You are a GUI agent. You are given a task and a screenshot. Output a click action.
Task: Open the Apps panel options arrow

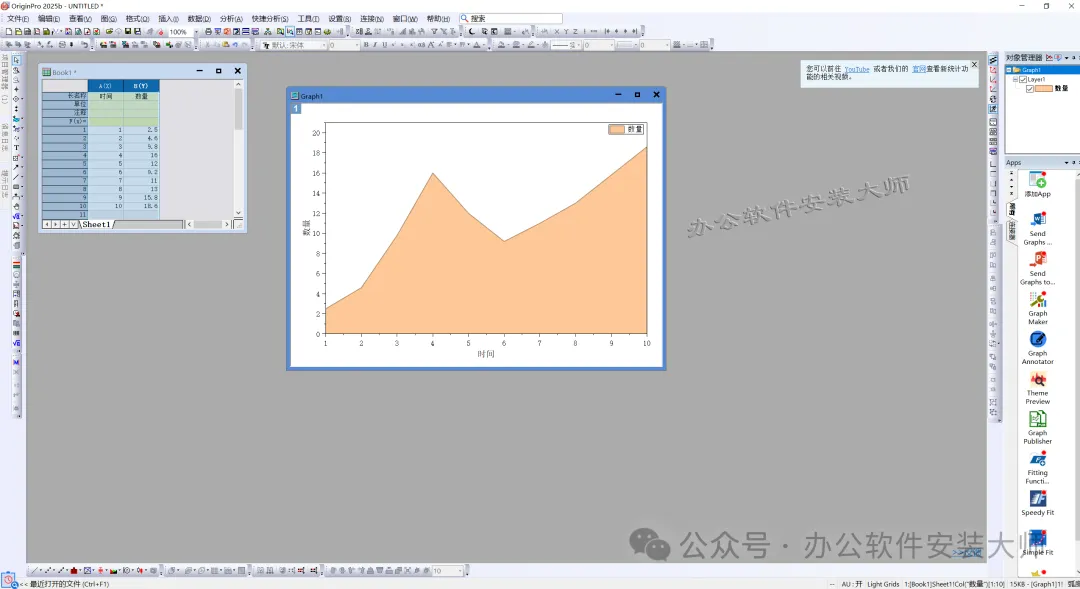coord(1066,163)
